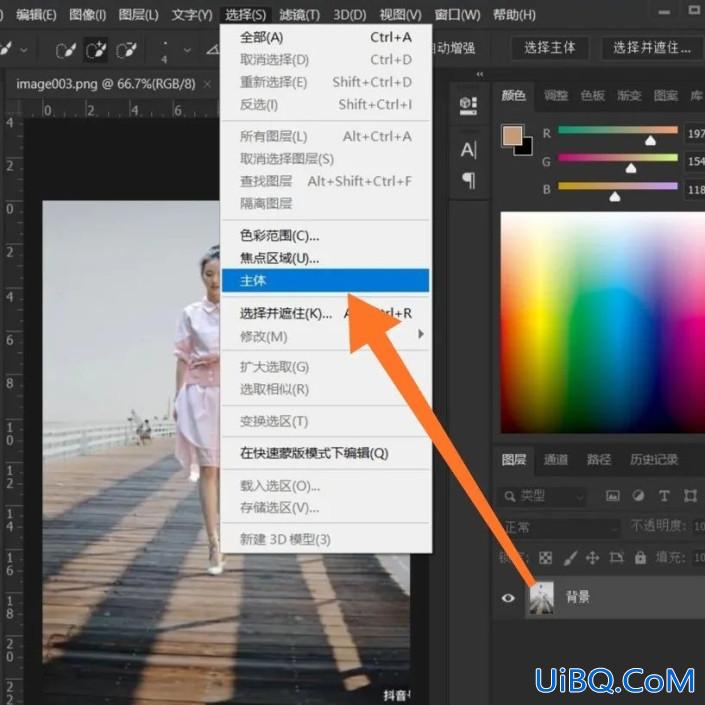This screenshot has height=705, width=705.
Task: Toggle lock image pixels brush icon
Action: coord(570,558)
